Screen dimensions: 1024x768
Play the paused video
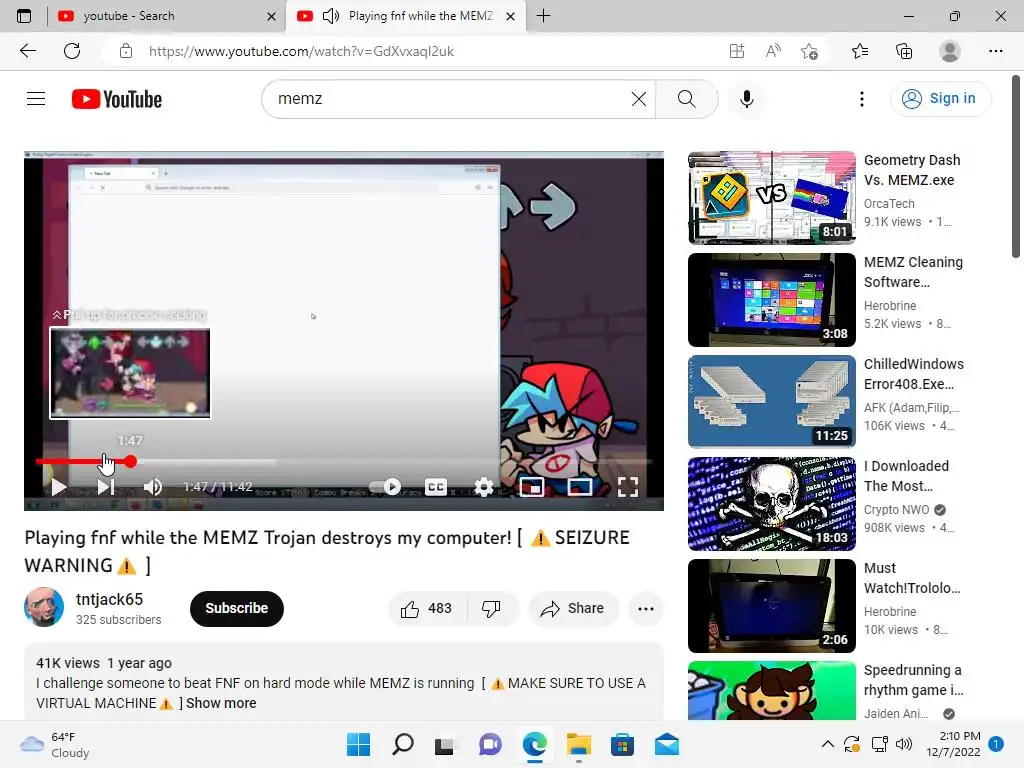point(59,487)
